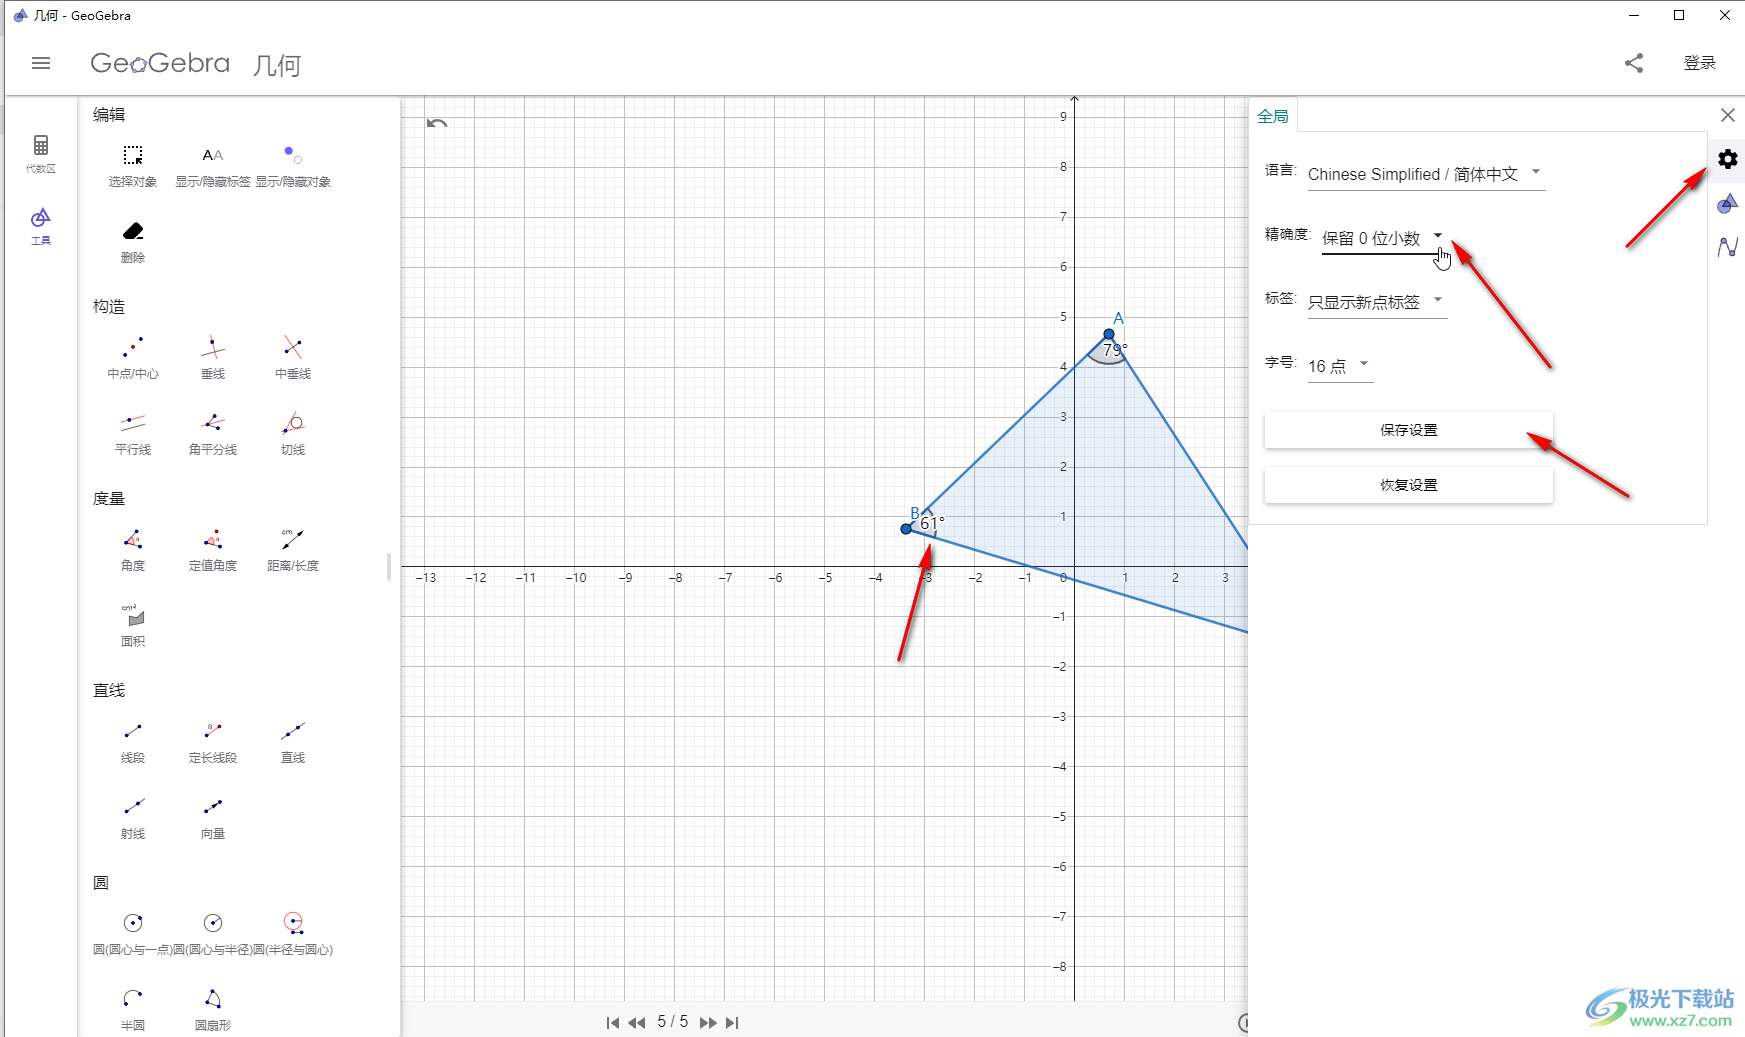Open the 精确度 rounding dropdown
This screenshot has height=1037, width=1745.
click(x=1384, y=238)
